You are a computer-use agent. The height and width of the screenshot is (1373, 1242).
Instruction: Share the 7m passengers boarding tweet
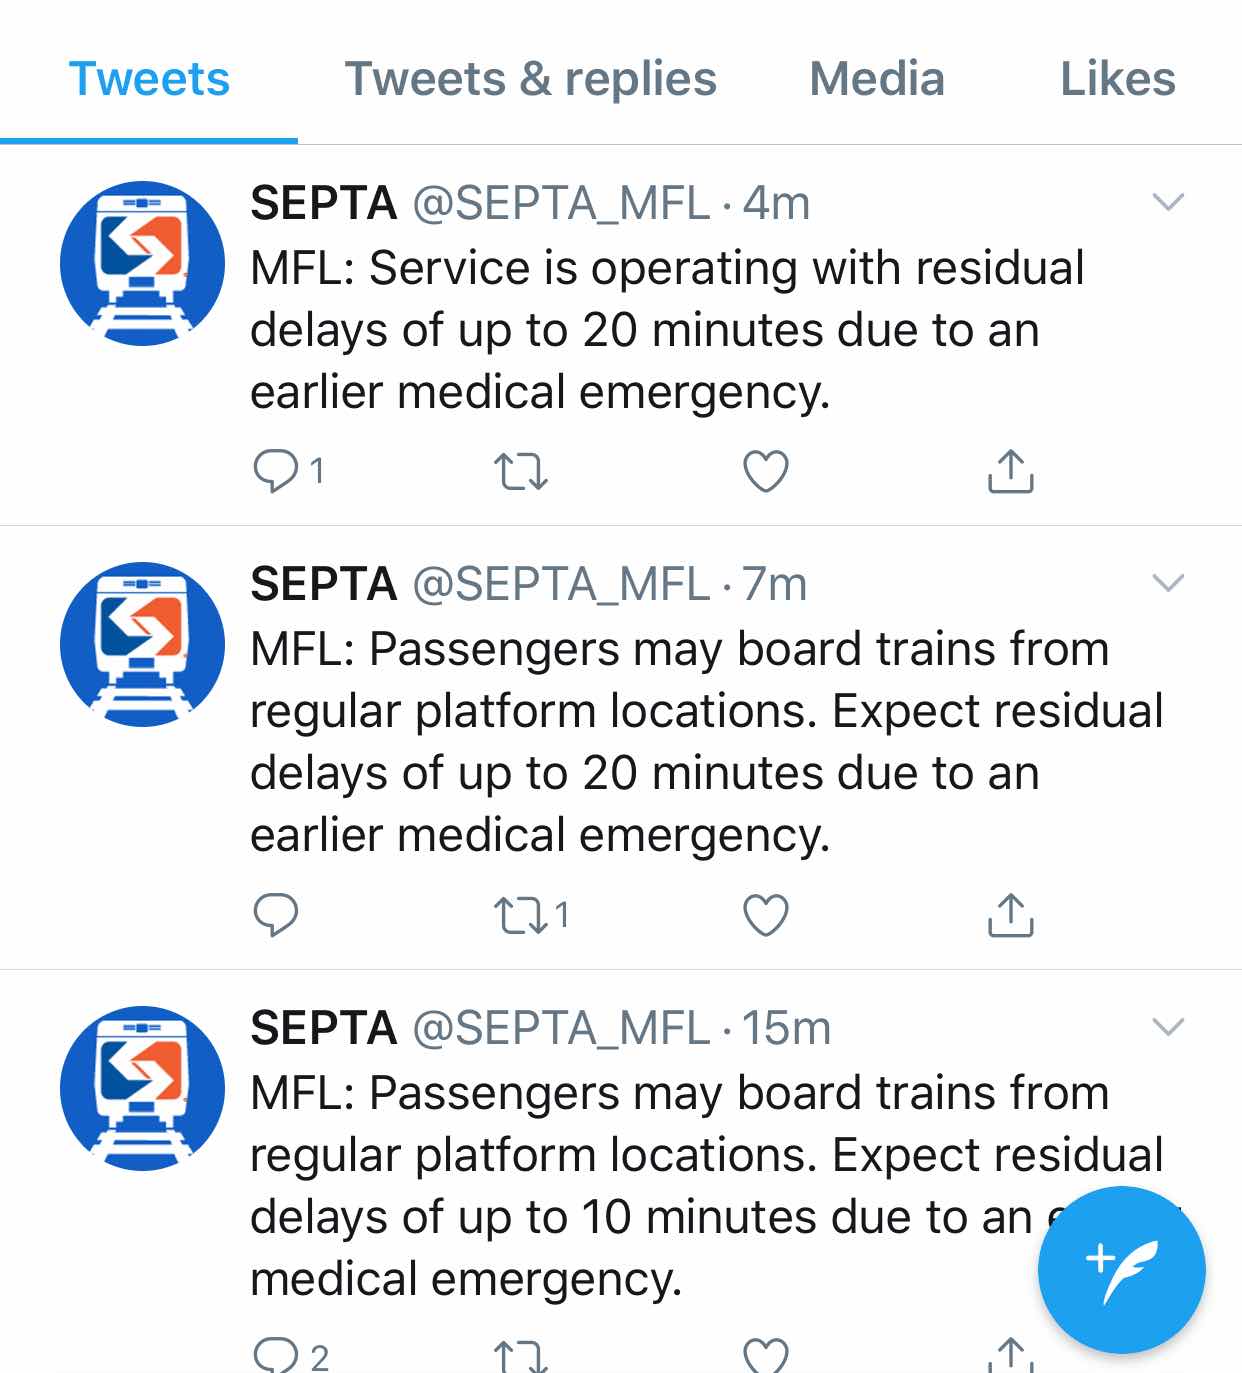[x=1011, y=914]
